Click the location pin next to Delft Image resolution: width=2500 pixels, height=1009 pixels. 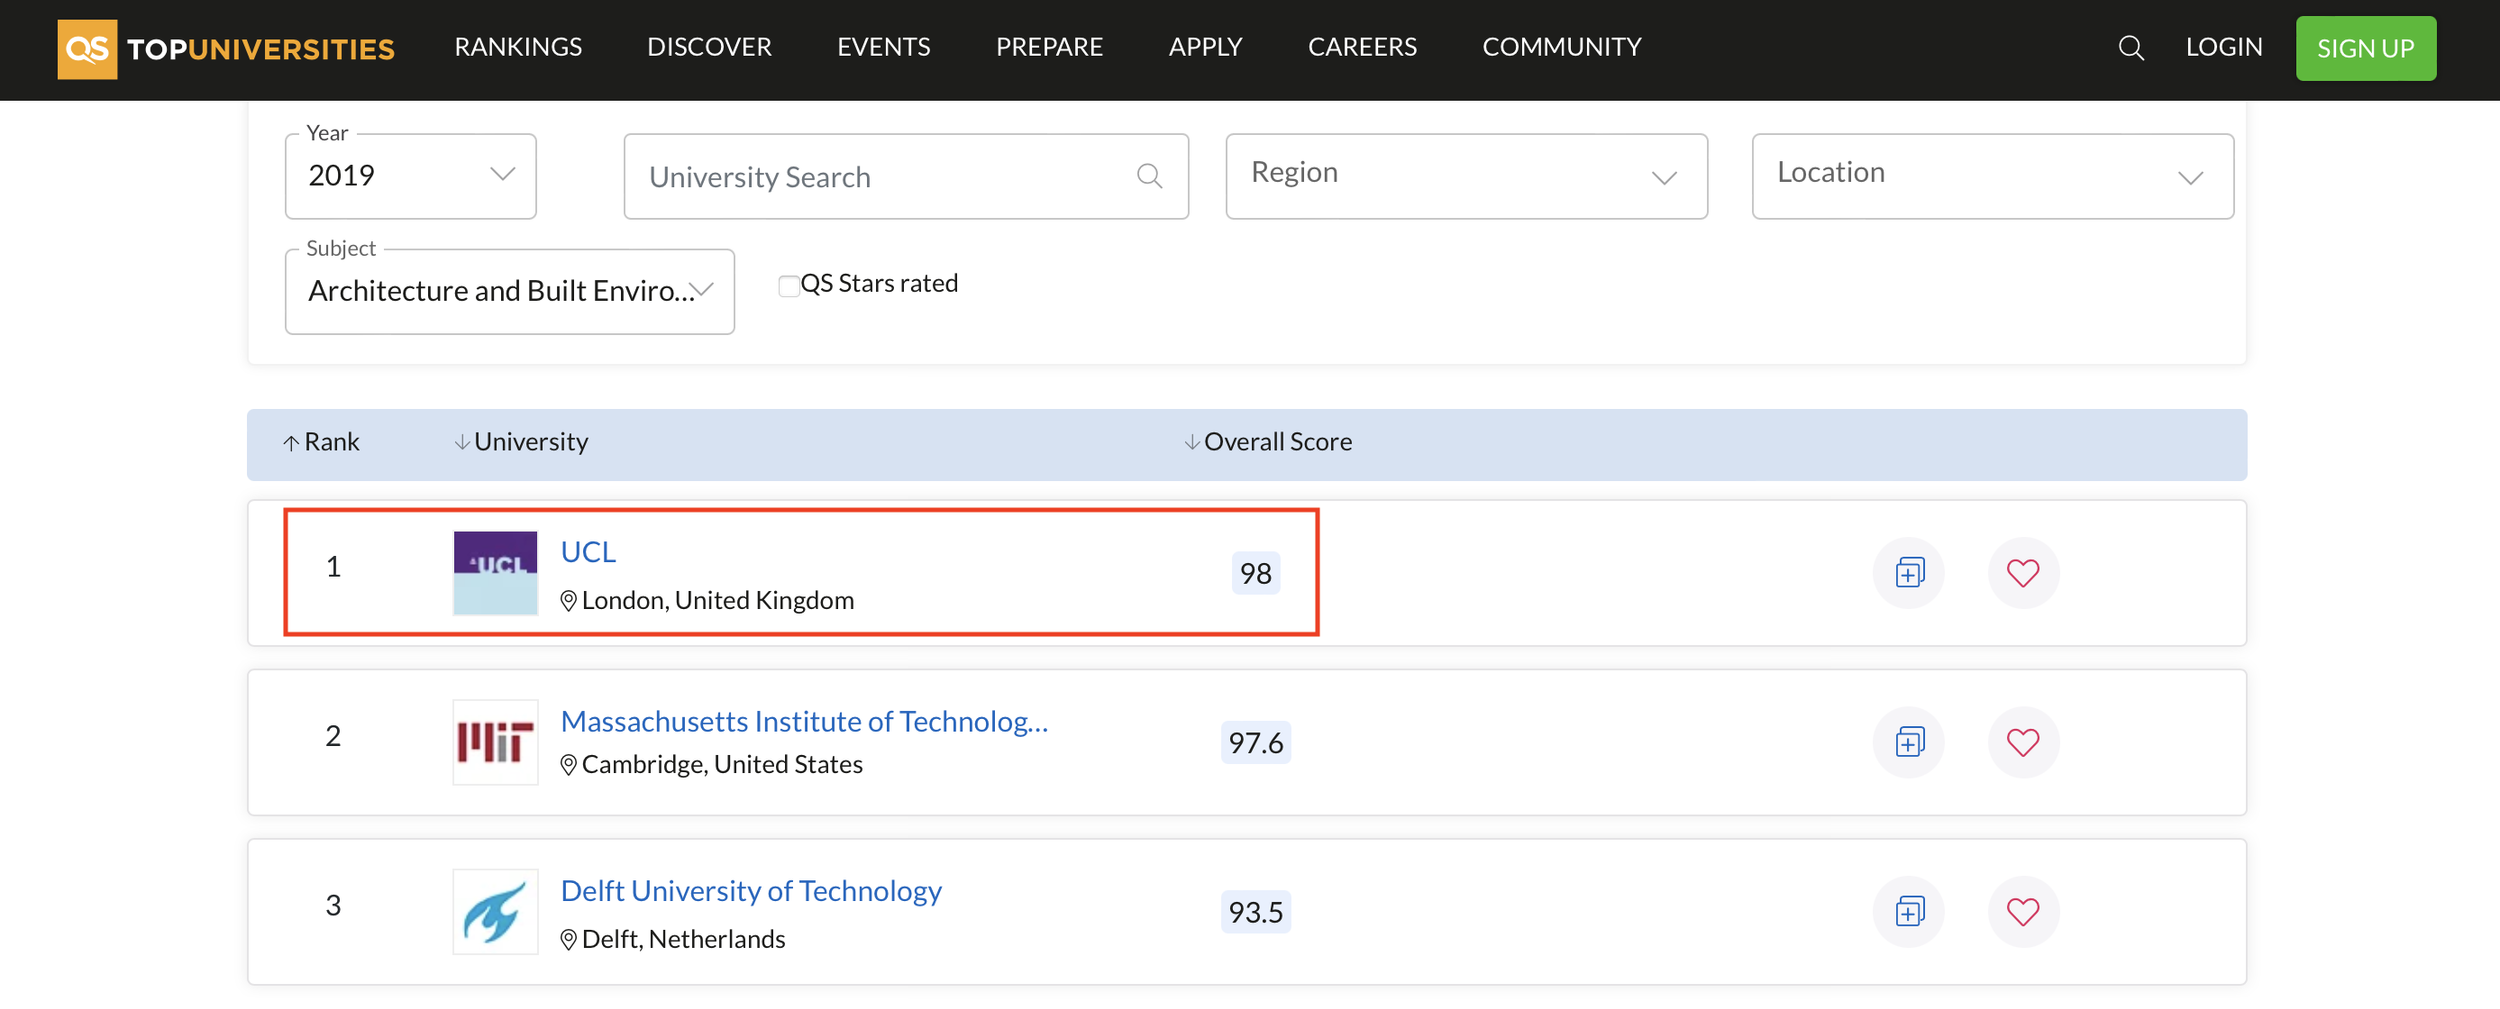[568, 940]
